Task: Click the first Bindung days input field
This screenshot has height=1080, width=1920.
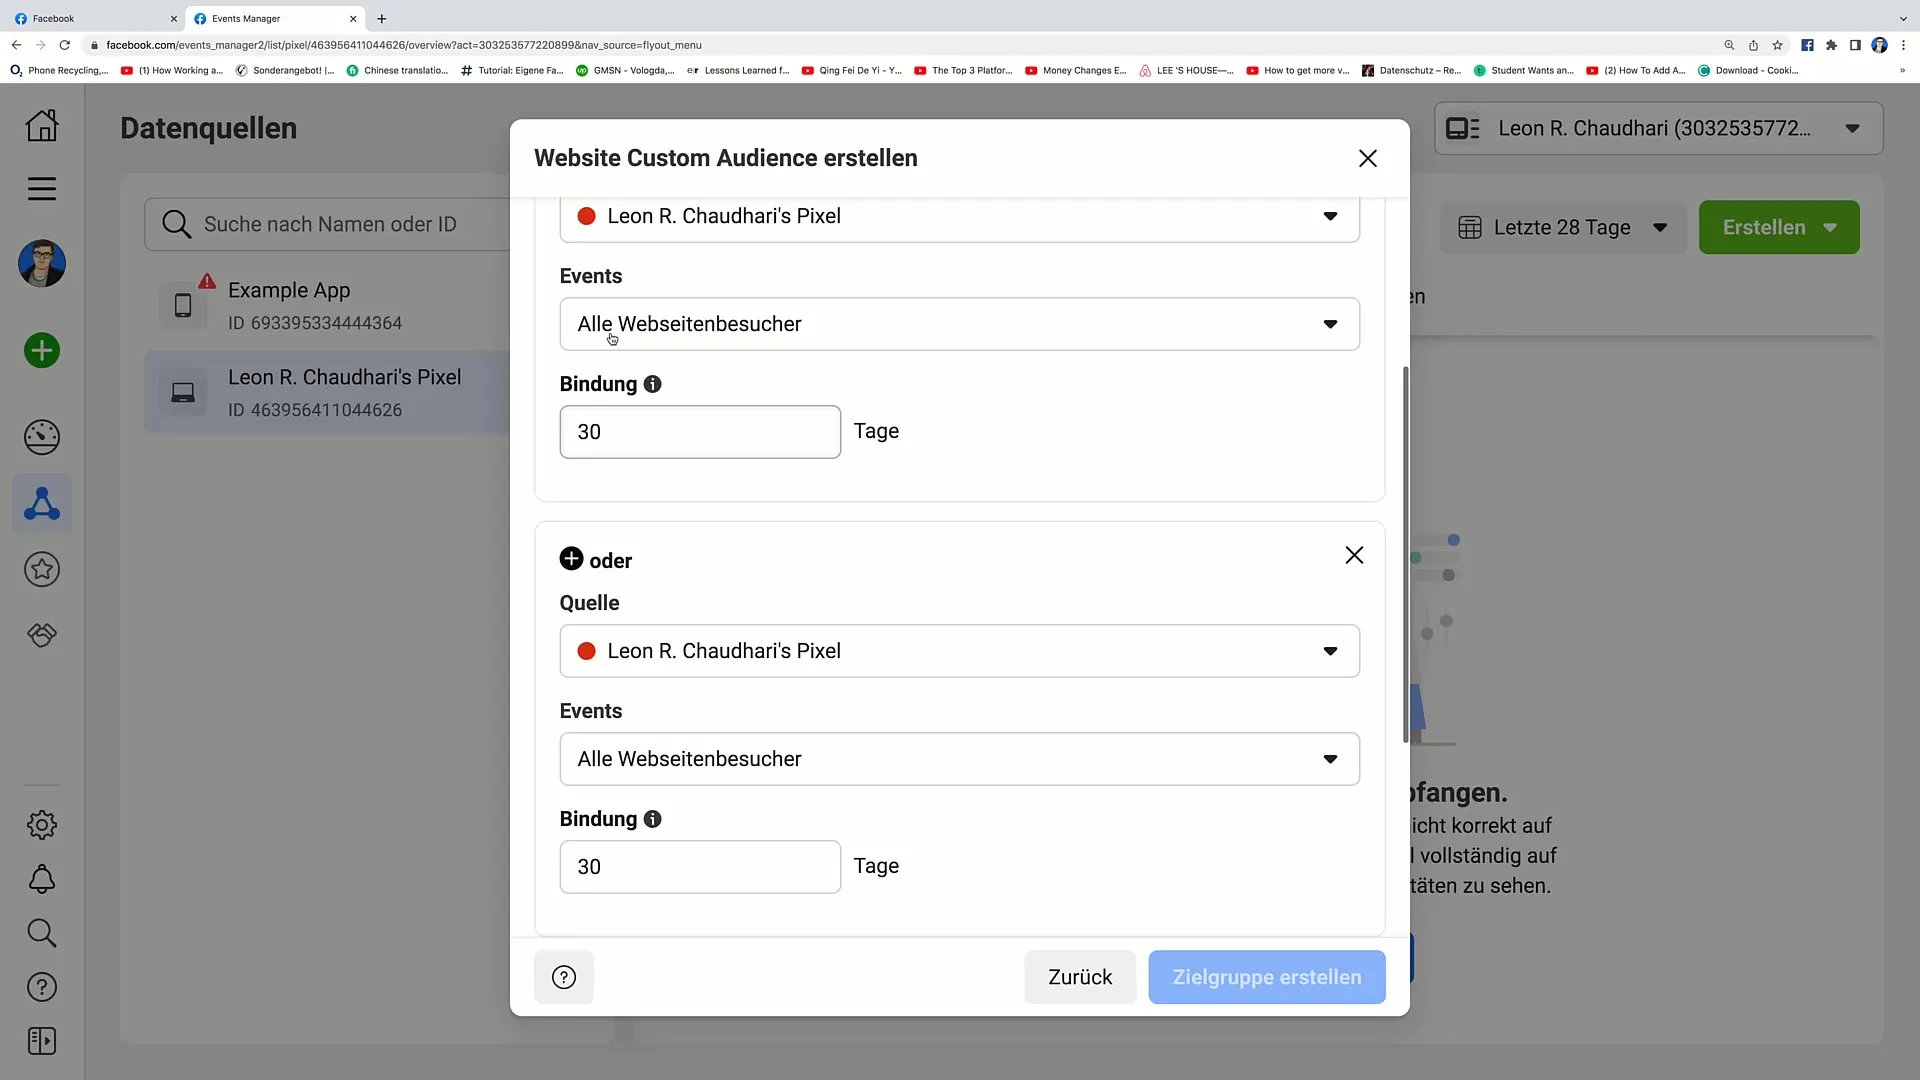Action: (700, 432)
